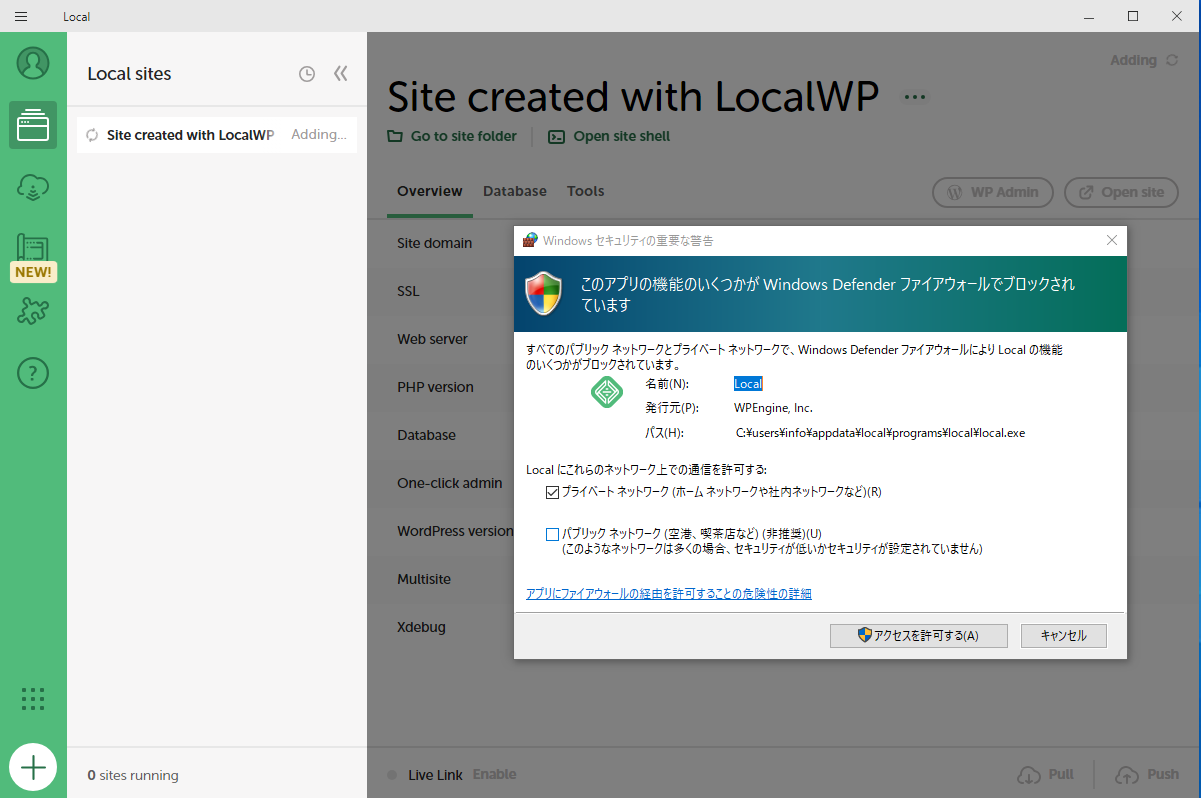Viewport: 1201px width, 798px height.
Task: Click the allow access button
Action: pyautogui.click(x=918, y=636)
